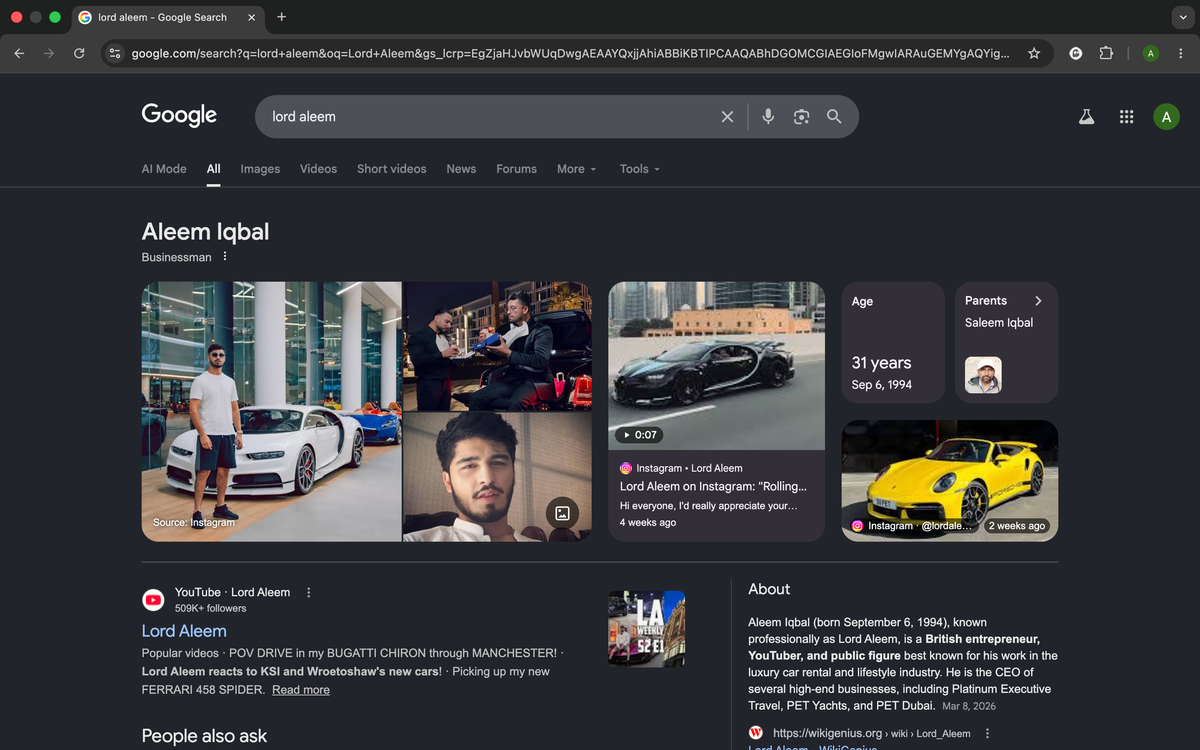Open Search Labs flask icon
The height and width of the screenshot is (750, 1200).
[1087, 117]
